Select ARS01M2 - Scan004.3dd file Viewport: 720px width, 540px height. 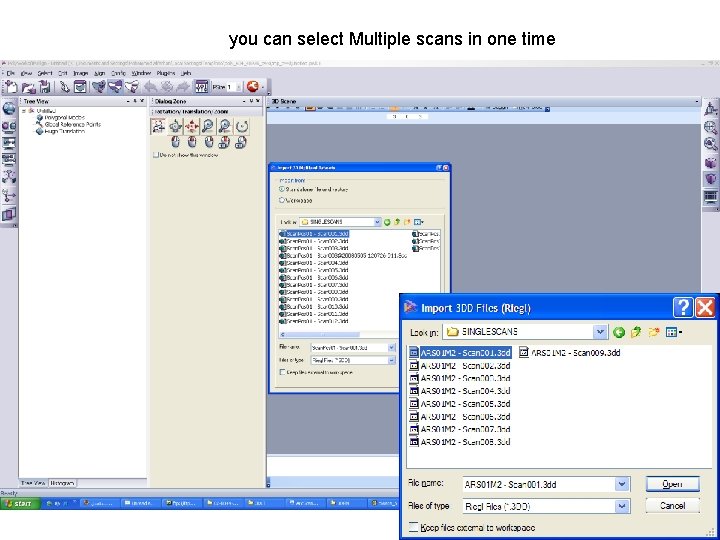[x=460, y=391]
